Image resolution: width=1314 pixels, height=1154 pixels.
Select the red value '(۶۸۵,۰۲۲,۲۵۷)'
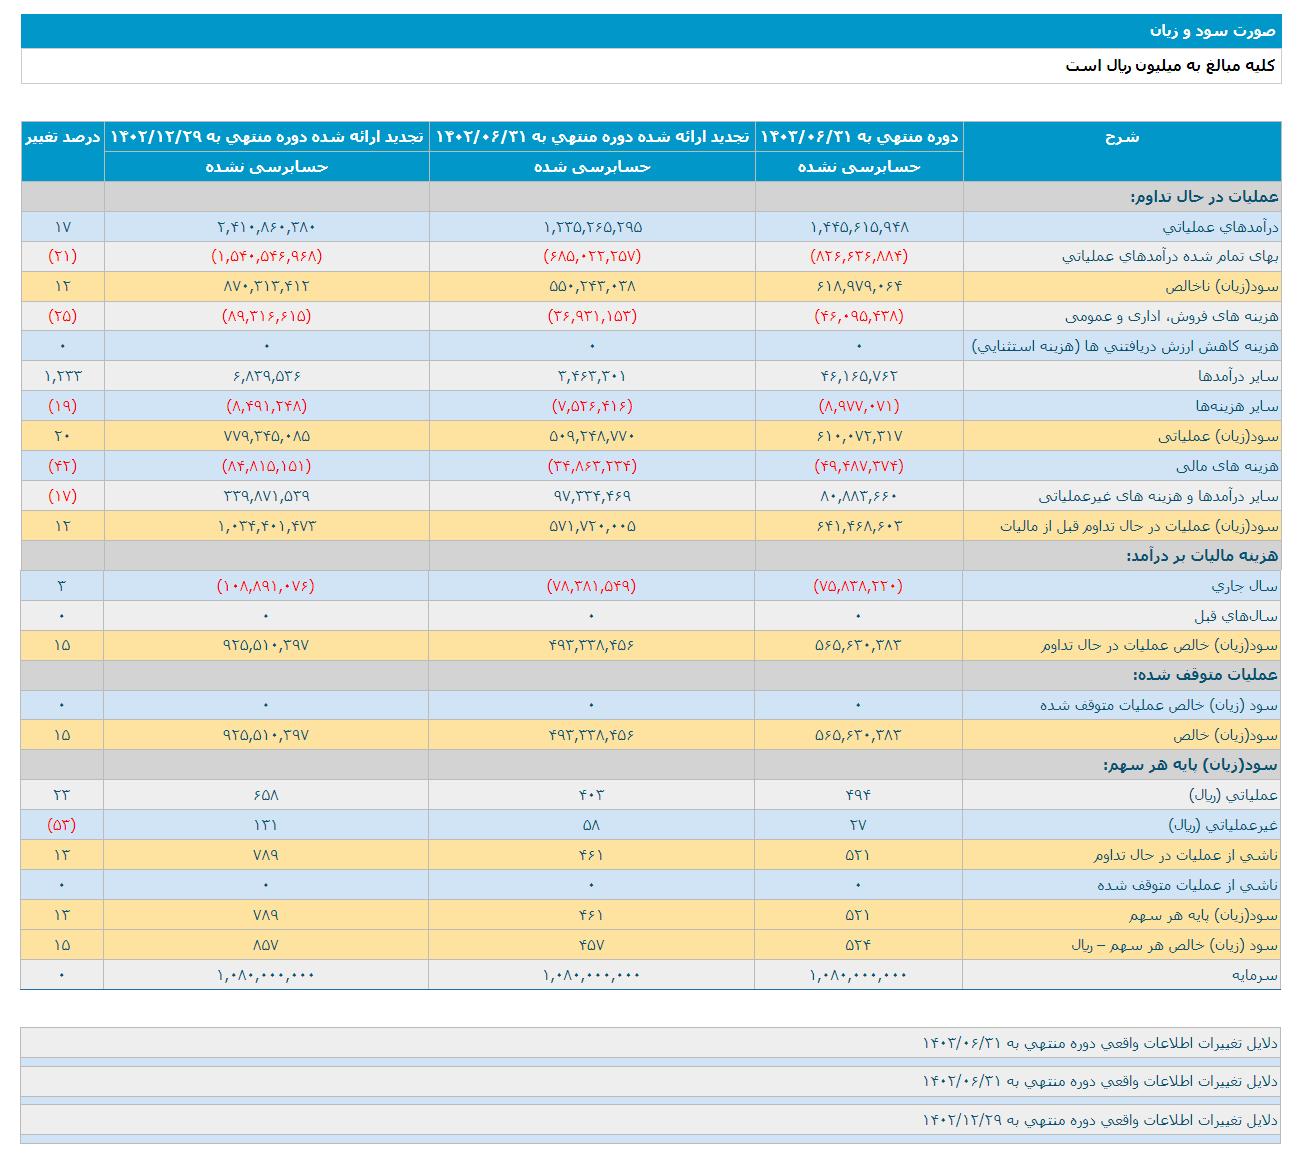click(x=592, y=257)
